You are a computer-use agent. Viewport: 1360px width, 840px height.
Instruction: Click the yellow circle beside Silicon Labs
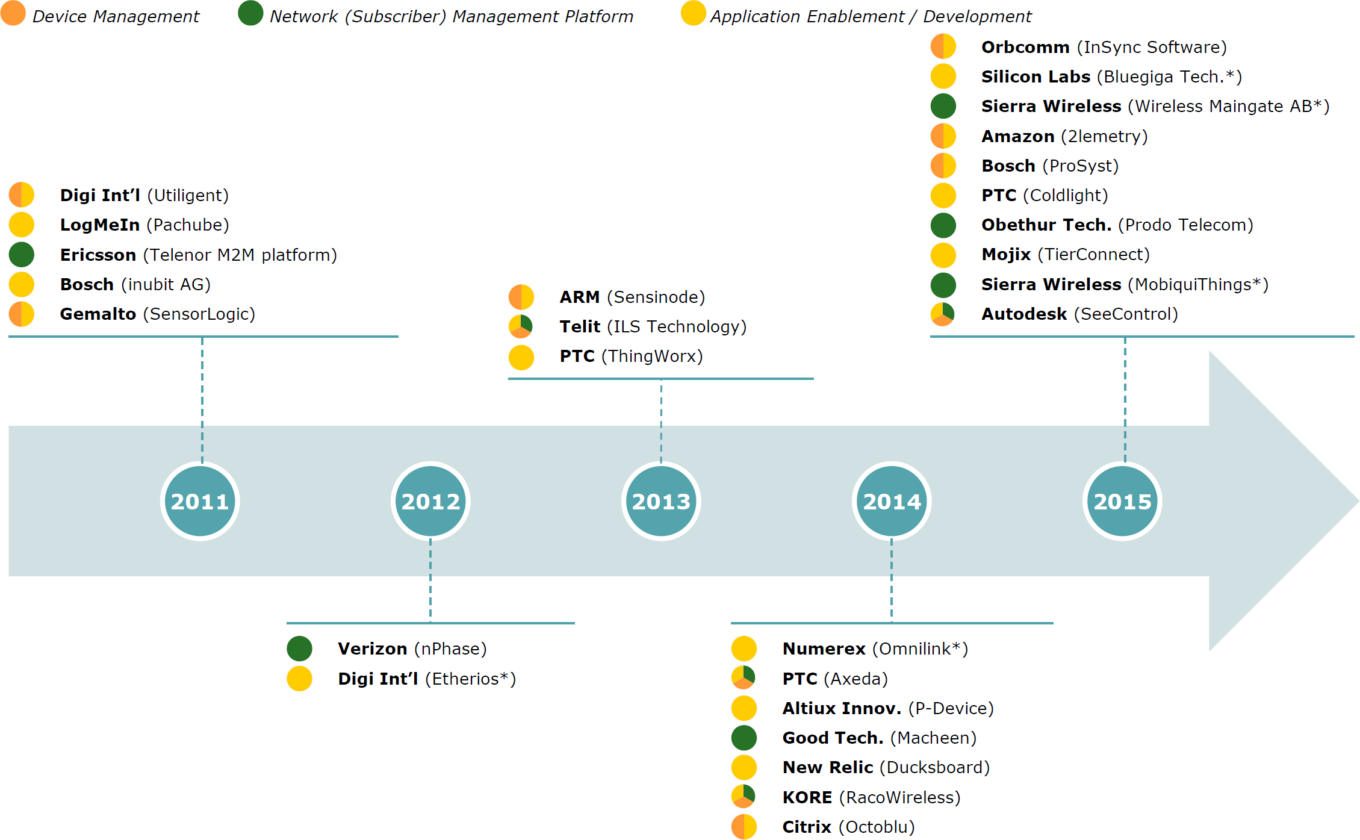943,76
